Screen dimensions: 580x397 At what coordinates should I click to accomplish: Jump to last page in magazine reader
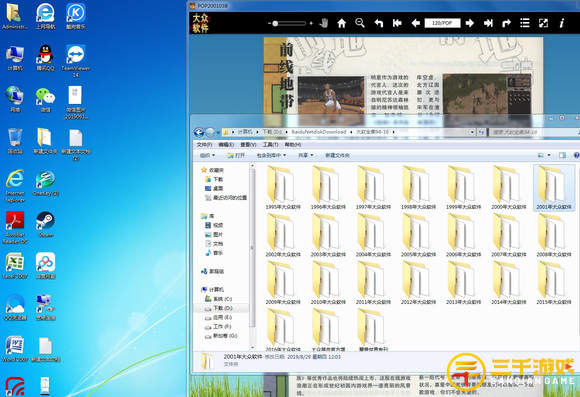488,23
